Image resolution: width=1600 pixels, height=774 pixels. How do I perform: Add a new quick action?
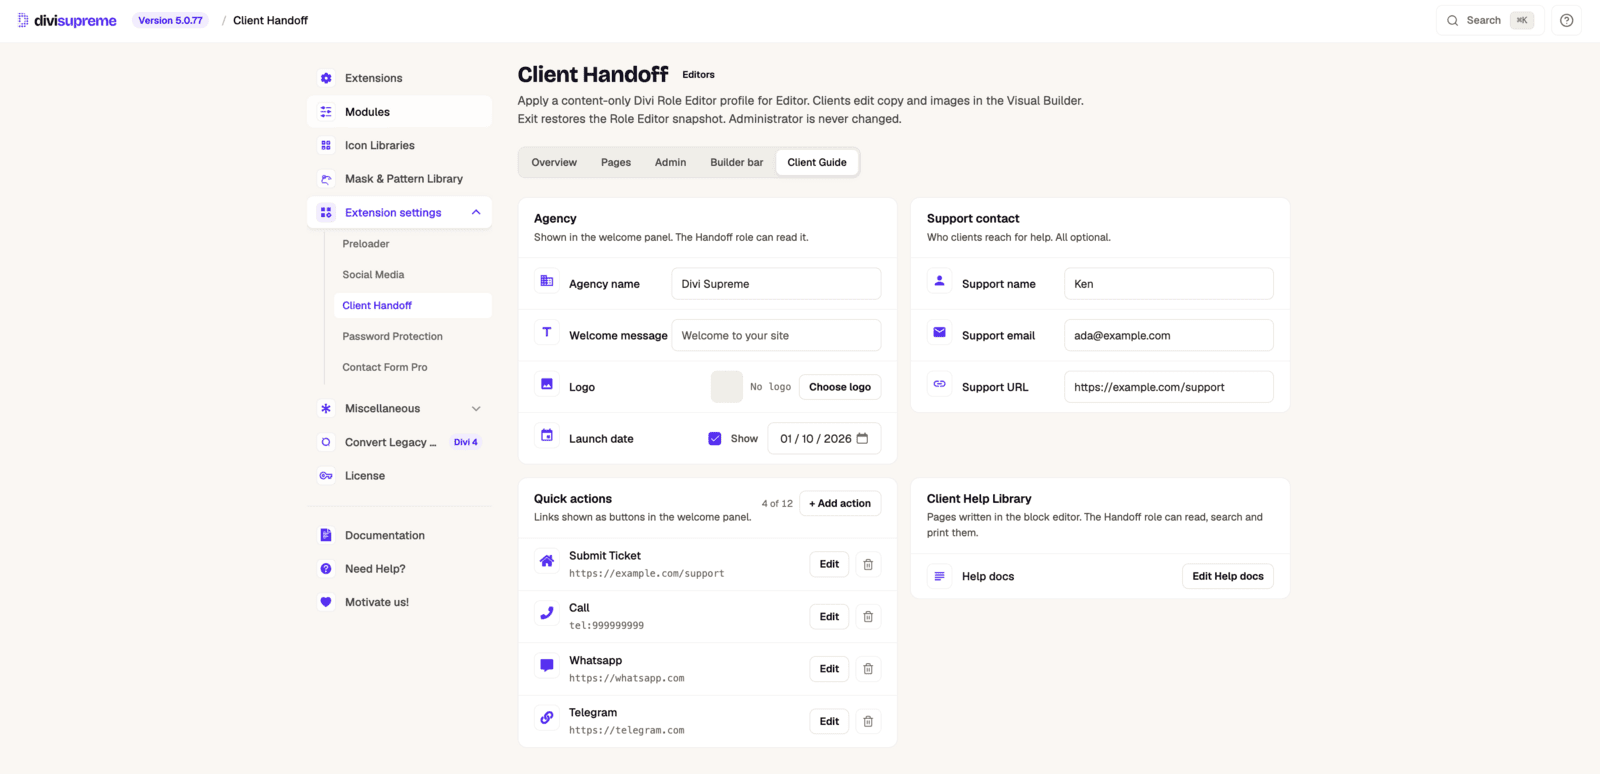(840, 503)
